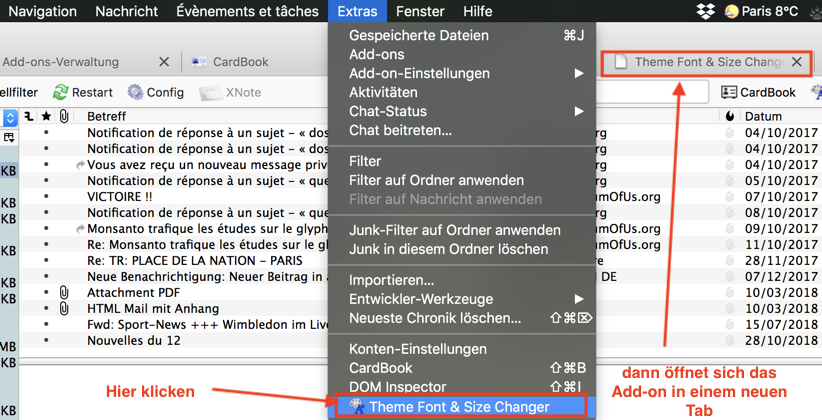Click the Dropbox menu bar icon
This screenshot has height=420, width=822.
[x=705, y=11]
